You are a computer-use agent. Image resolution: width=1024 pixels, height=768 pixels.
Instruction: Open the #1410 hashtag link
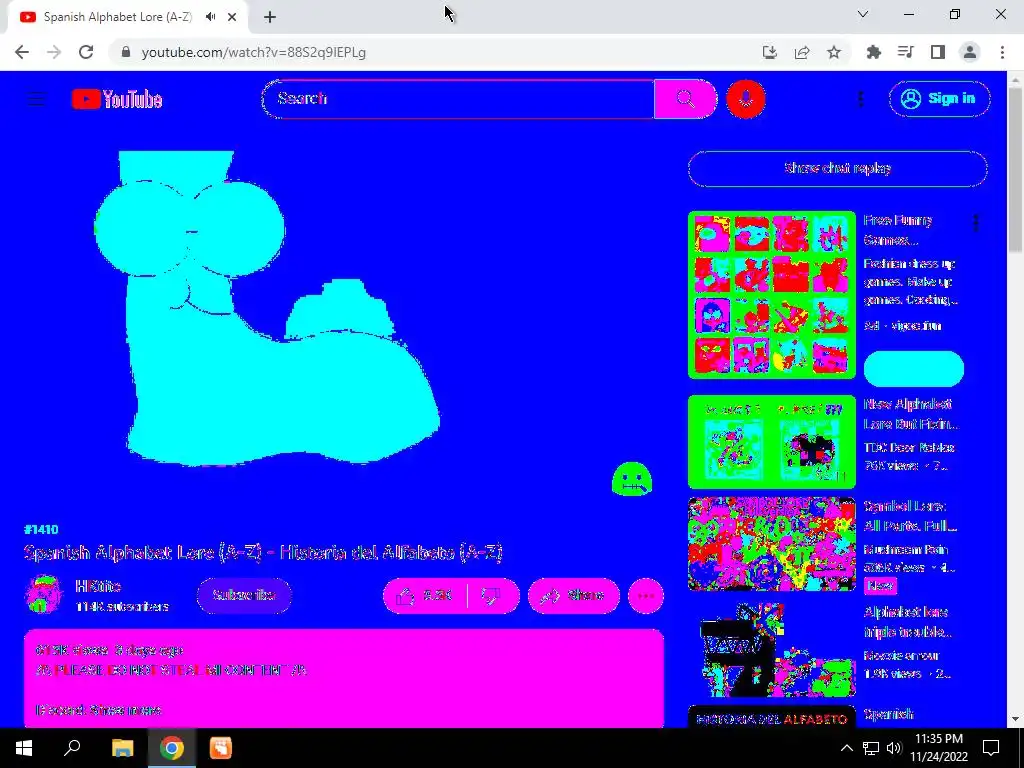40,530
